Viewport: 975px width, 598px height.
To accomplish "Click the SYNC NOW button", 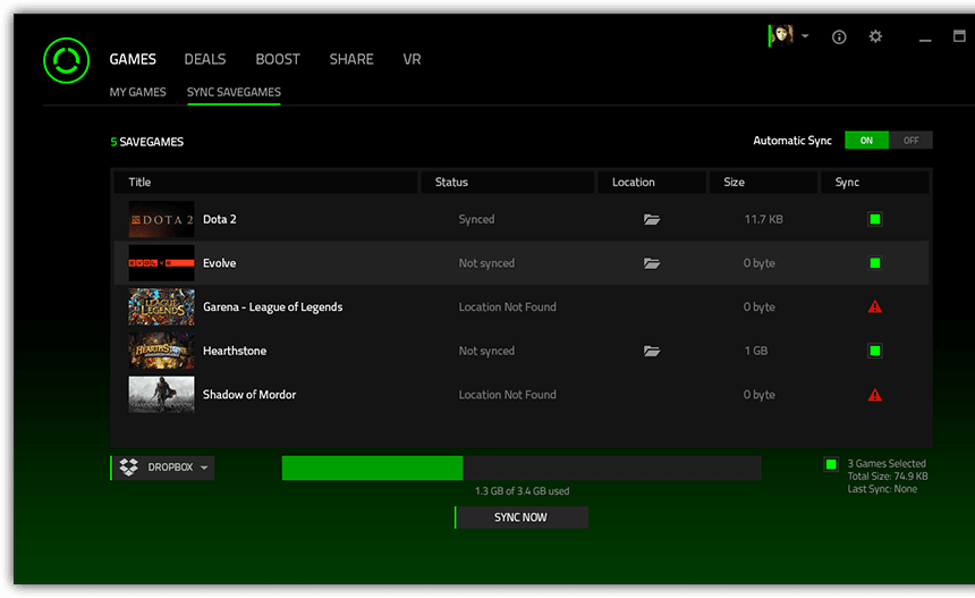I will [x=521, y=517].
